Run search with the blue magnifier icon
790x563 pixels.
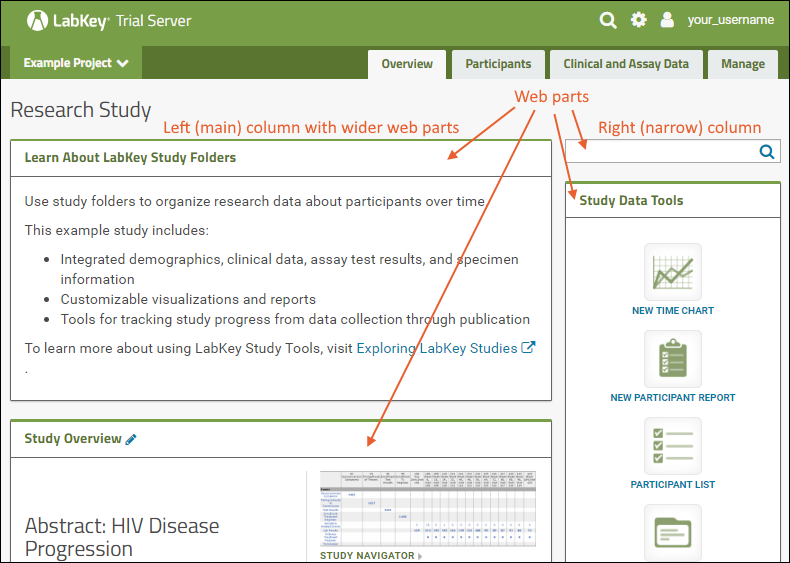click(x=767, y=151)
